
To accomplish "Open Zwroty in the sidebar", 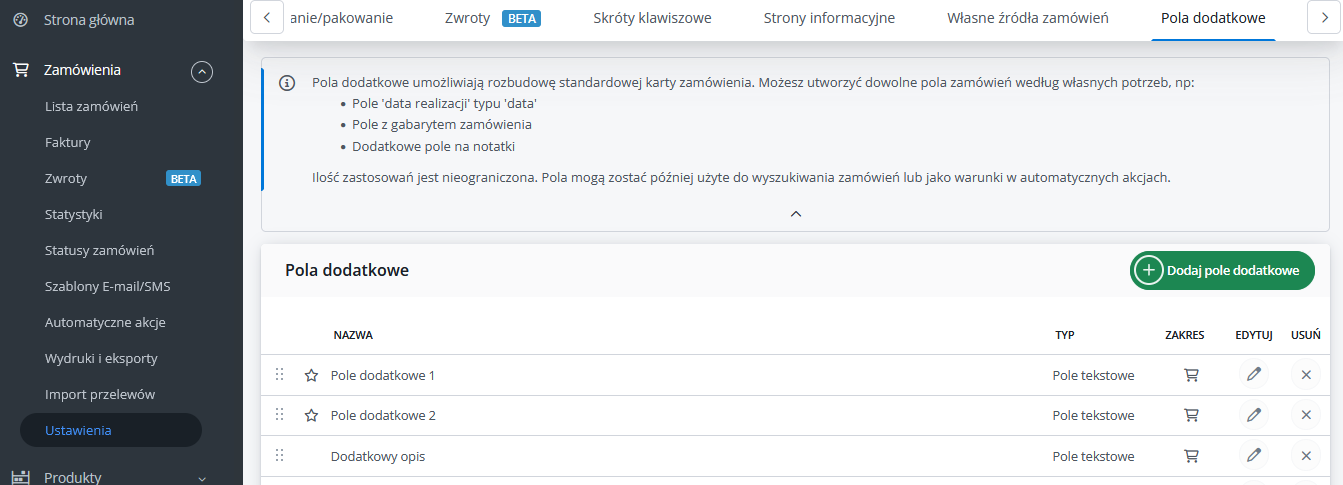I will 66,178.
